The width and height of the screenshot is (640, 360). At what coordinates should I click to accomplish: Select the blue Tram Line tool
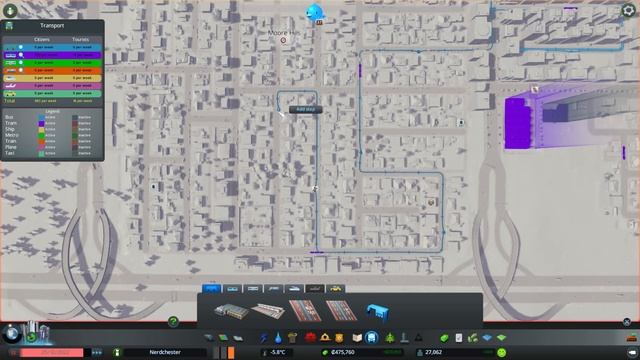pyautogui.click(x=378, y=312)
